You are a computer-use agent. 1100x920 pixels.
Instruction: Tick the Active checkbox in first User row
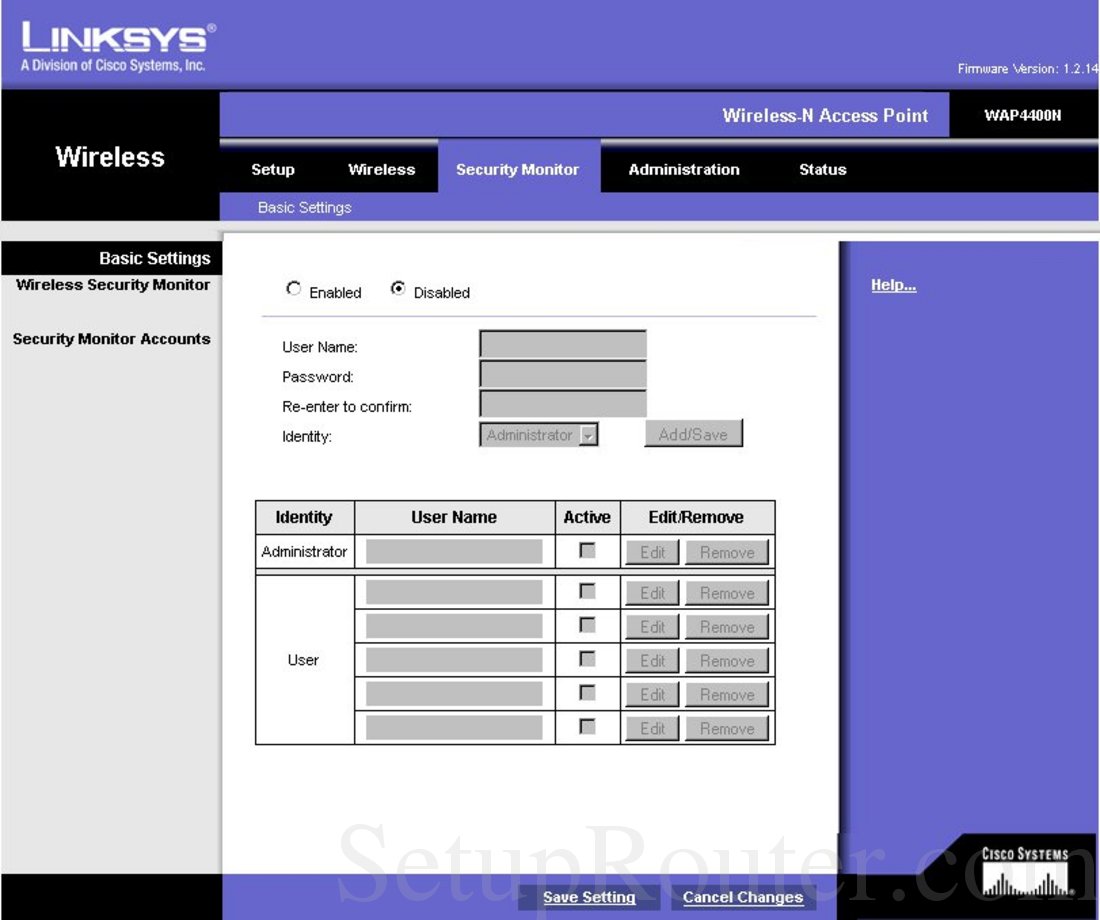(x=587, y=592)
